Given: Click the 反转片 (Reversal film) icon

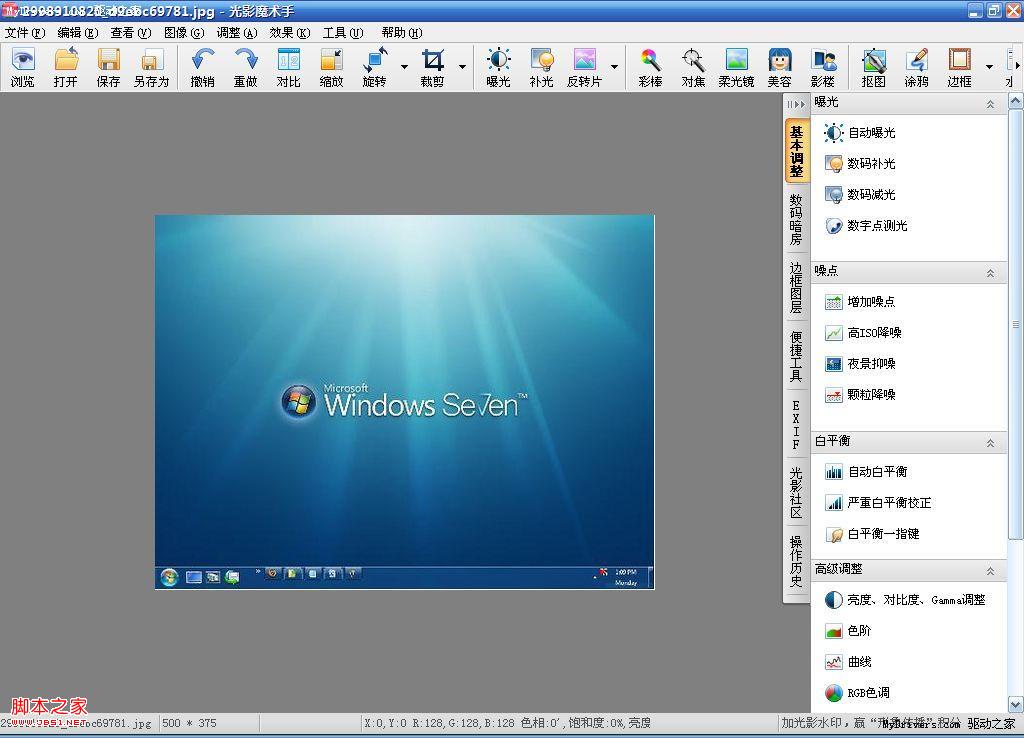Looking at the screenshot, I should tap(584, 67).
